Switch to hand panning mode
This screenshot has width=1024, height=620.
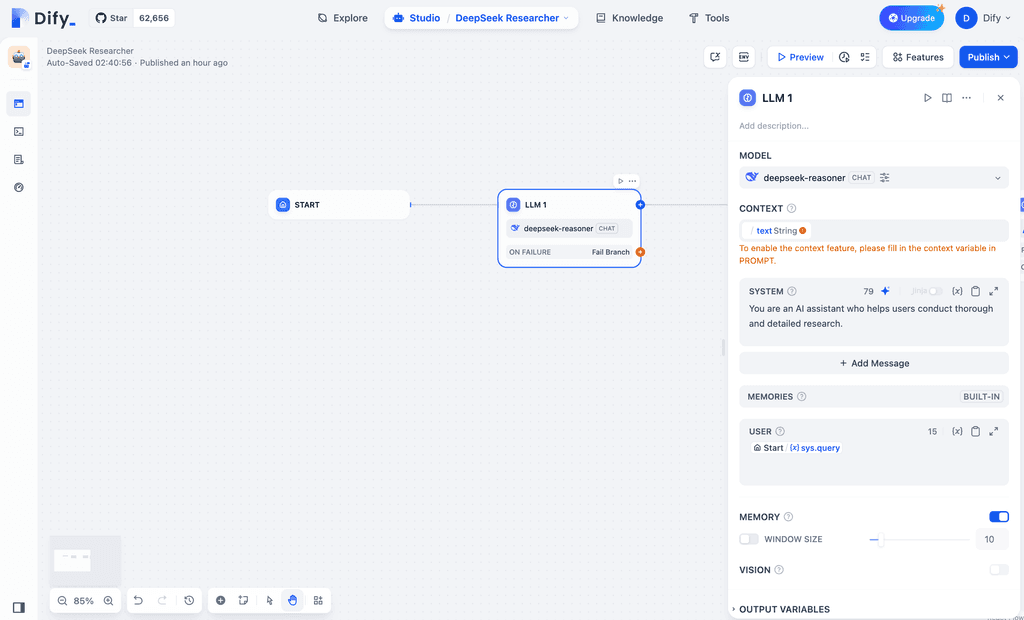[x=292, y=600]
